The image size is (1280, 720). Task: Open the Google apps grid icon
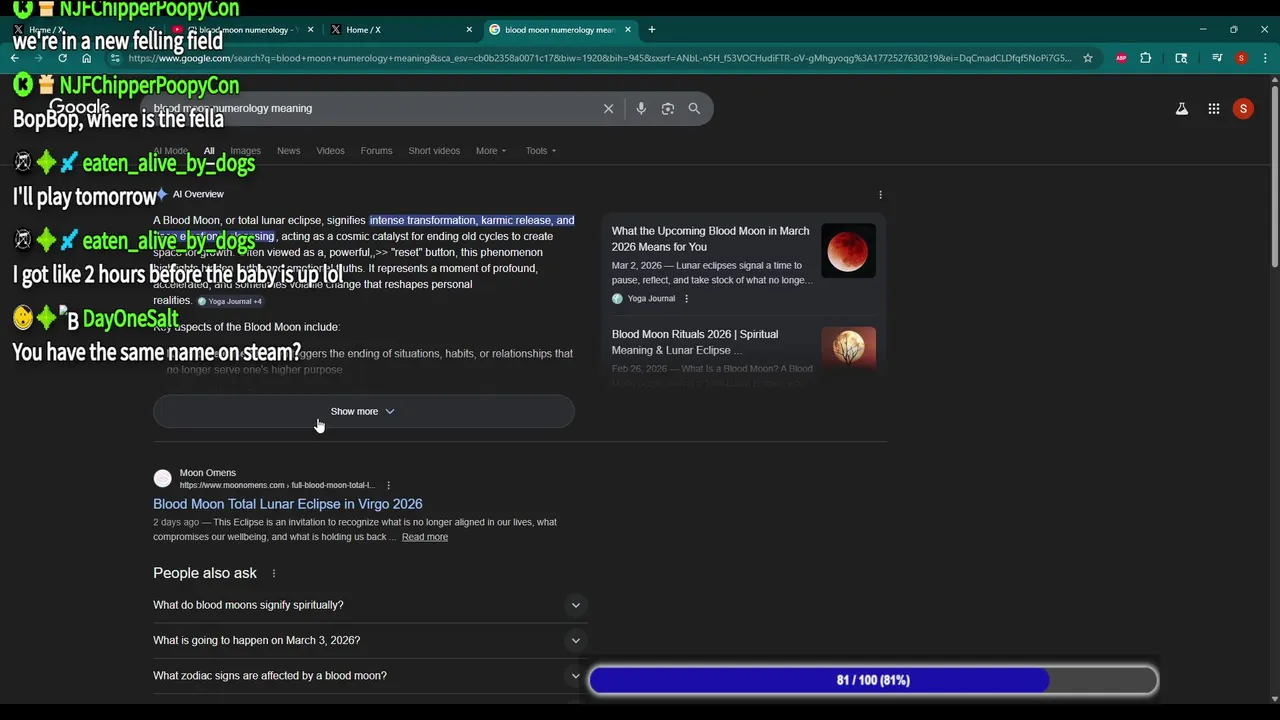(1213, 109)
